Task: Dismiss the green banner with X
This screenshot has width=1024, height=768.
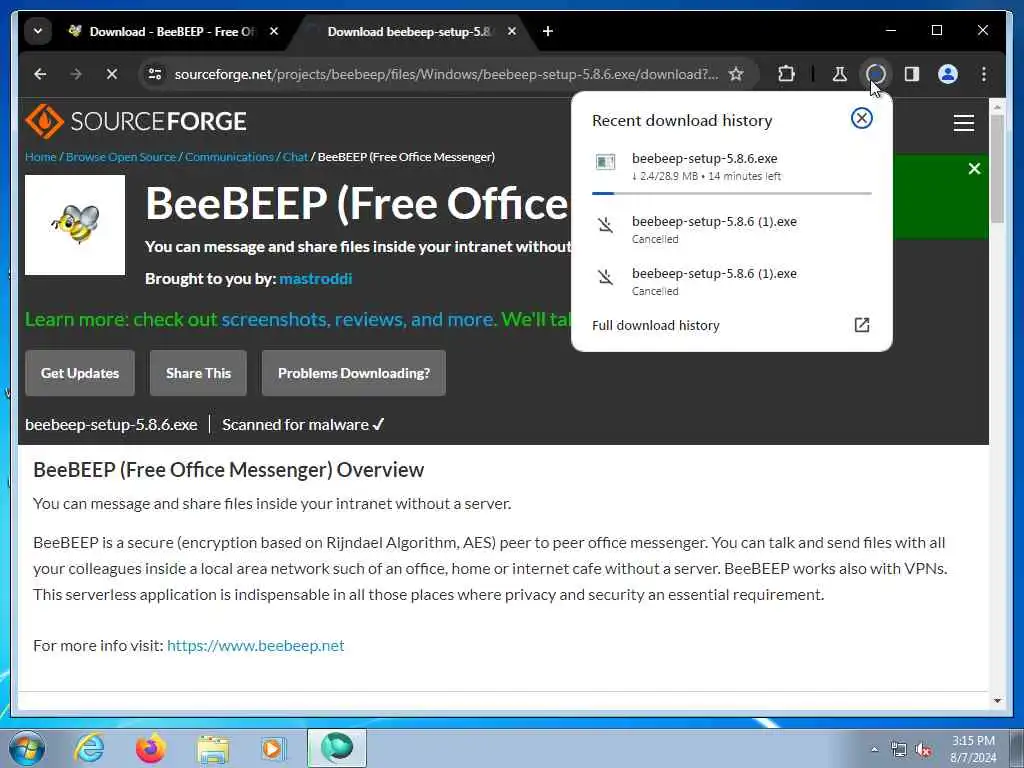Action: 974,169
